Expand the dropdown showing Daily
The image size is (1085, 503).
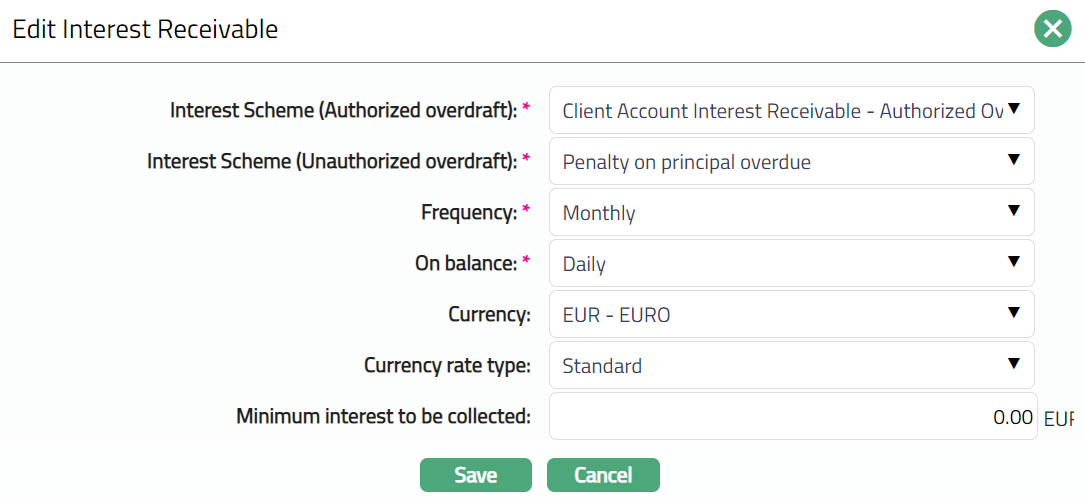[x=791, y=264]
